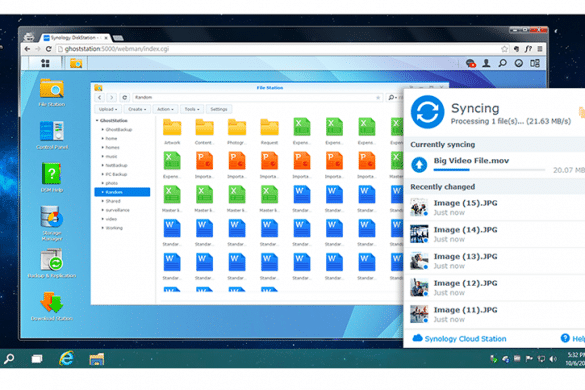Screen dimensions: 585x390
Task: Select File Station in the DSM taskbar
Action: (x=76, y=63)
